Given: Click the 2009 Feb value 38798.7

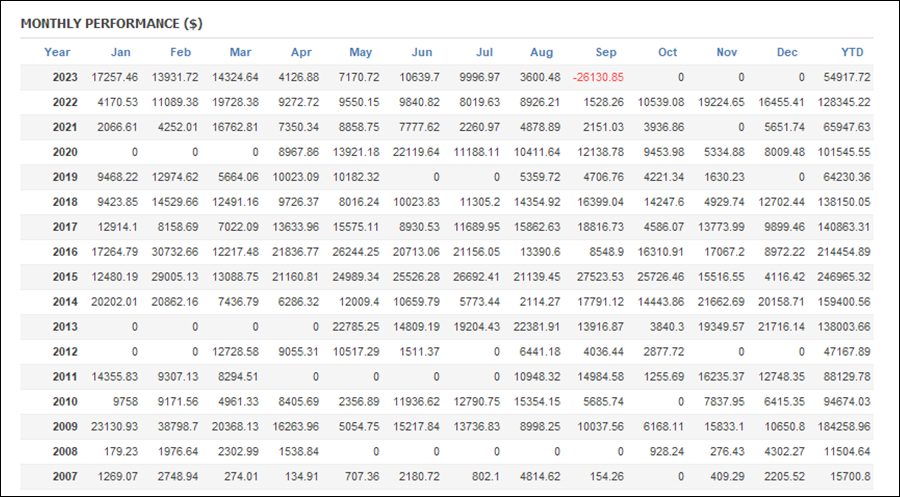Looking at the screenshot, I should coord(174,426).
